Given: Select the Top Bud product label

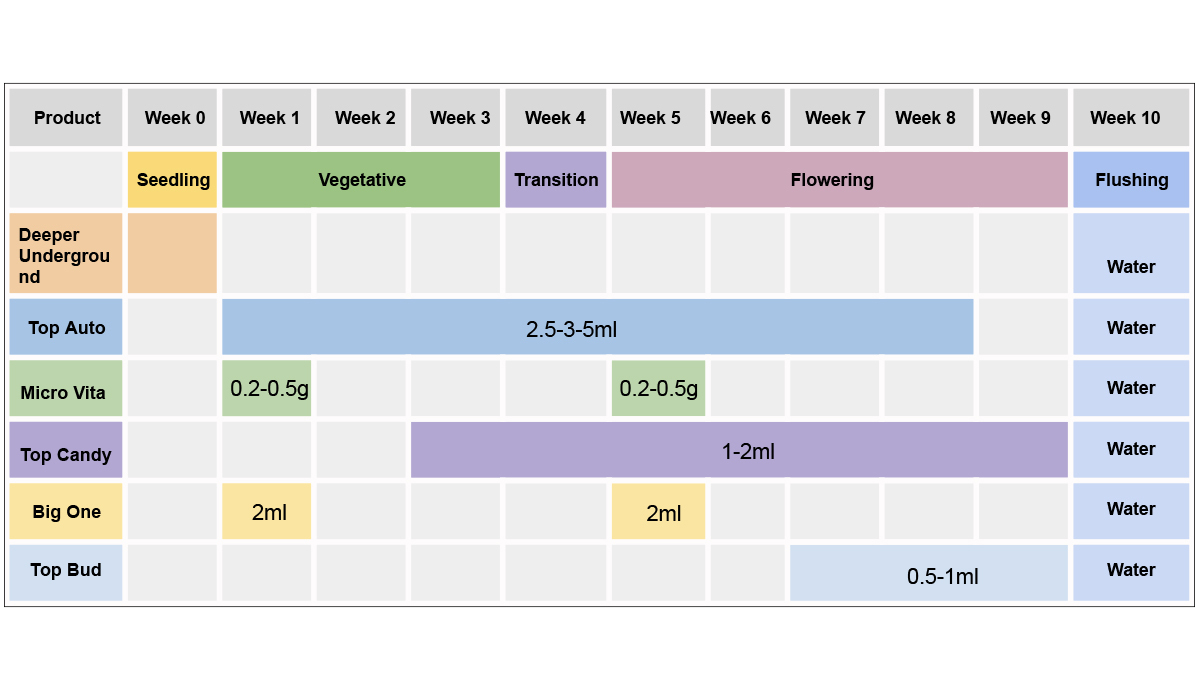Looking at the screenshot, I should tap(66, 571).
